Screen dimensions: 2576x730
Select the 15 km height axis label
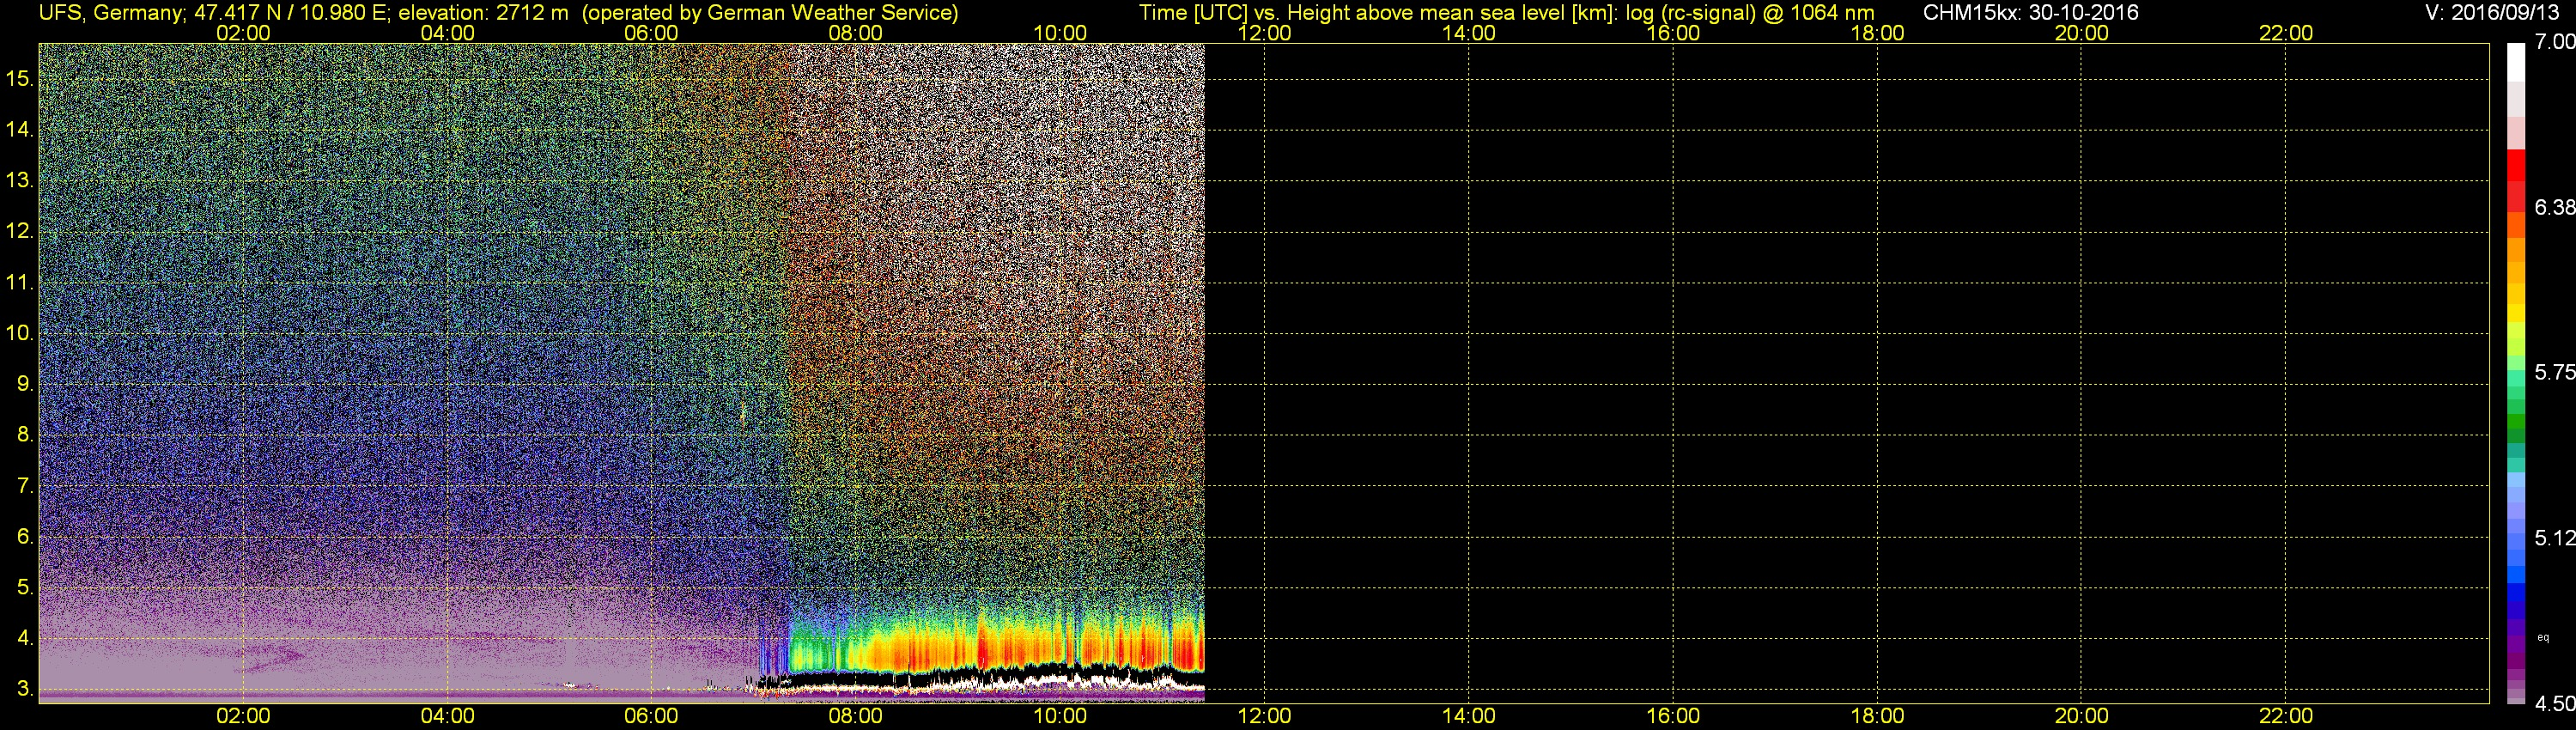20,79
